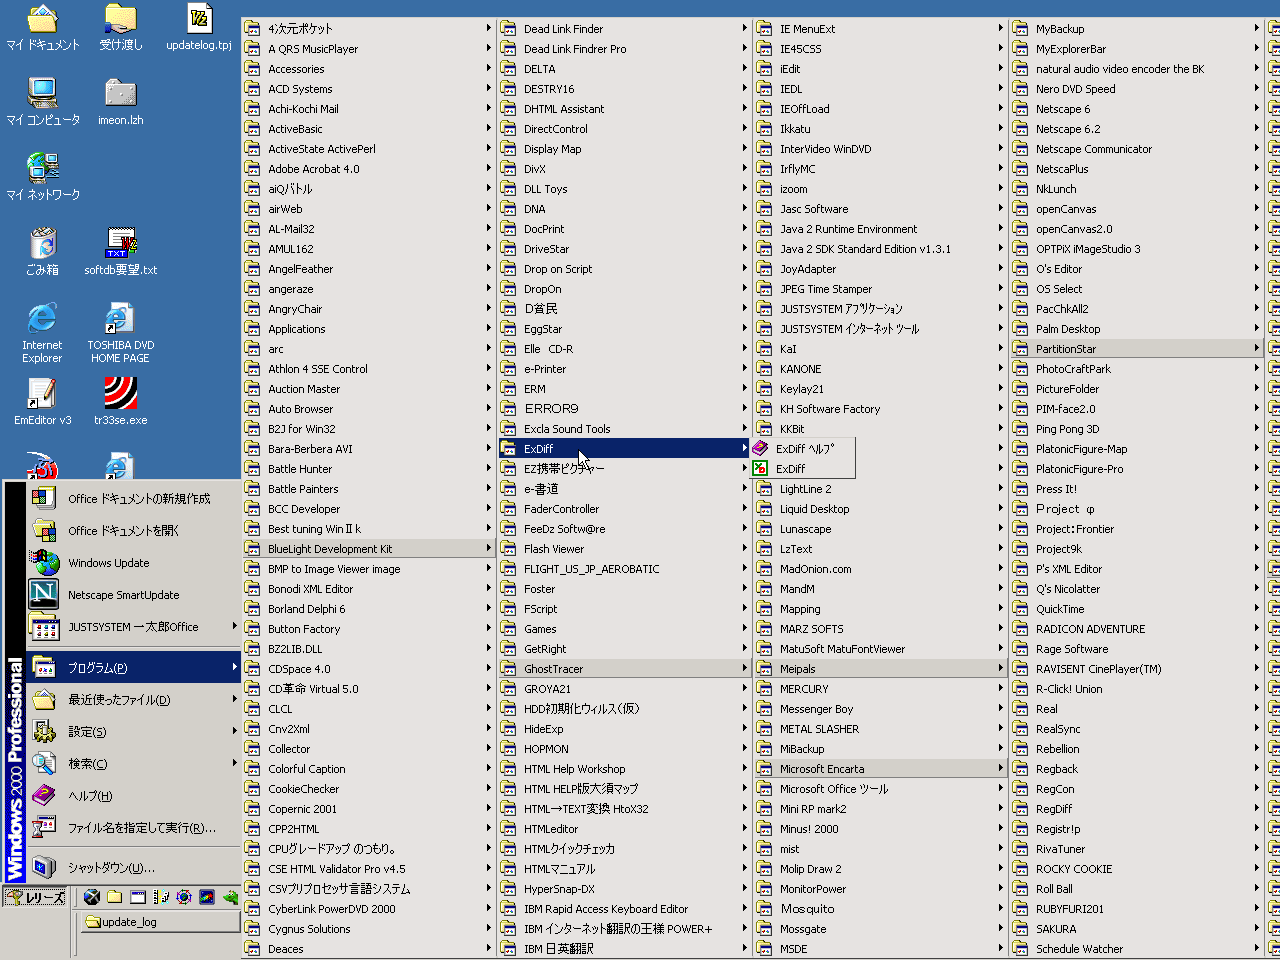The image size is (1280, 960).
Task: Expand the arrow beside 設定(S)
Action: click(x=234, y=731)
